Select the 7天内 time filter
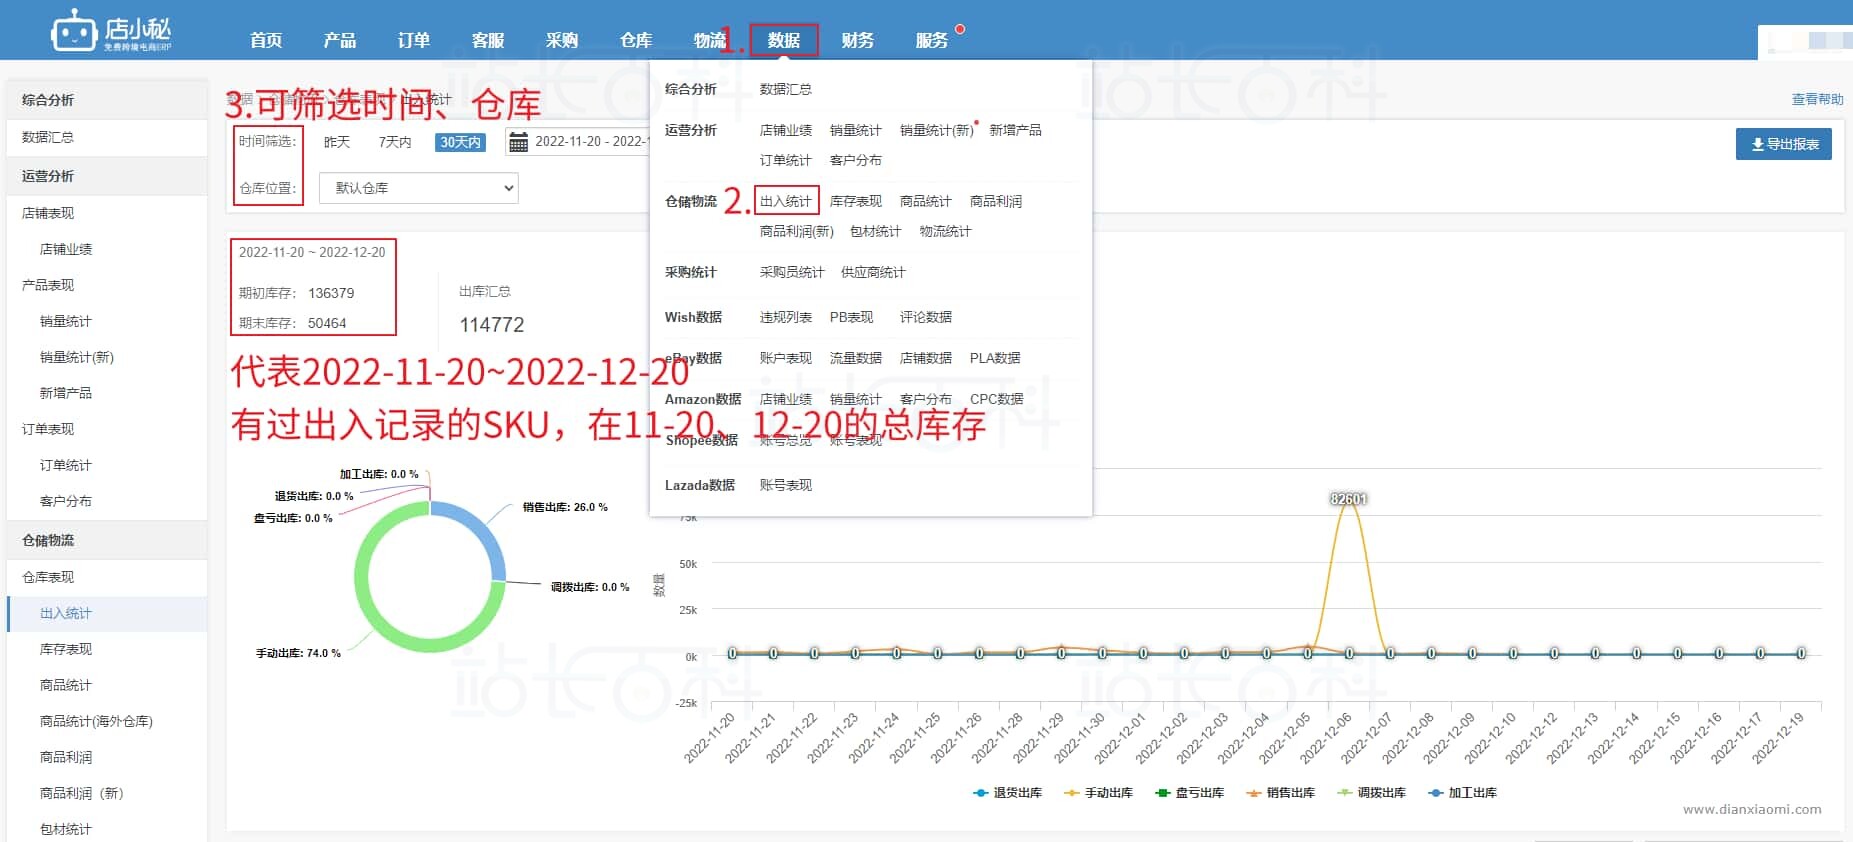The height and width of the screenshot is (842, 1853). [x=395, y=142]
